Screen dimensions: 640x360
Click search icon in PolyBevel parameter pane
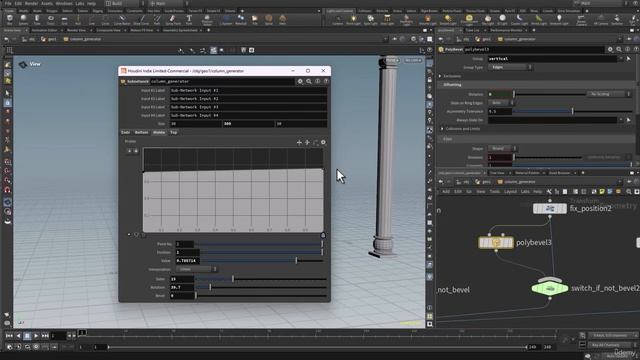tap(619, 49)
